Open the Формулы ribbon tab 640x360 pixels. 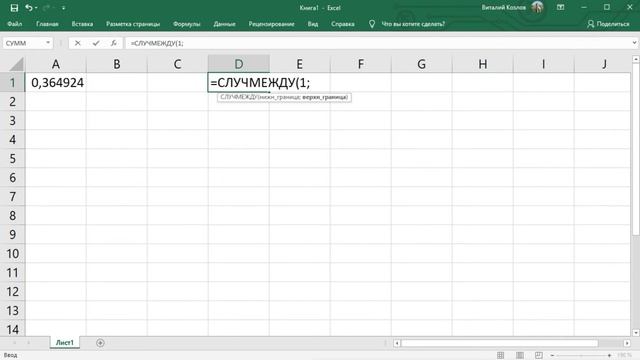(187, 24)
